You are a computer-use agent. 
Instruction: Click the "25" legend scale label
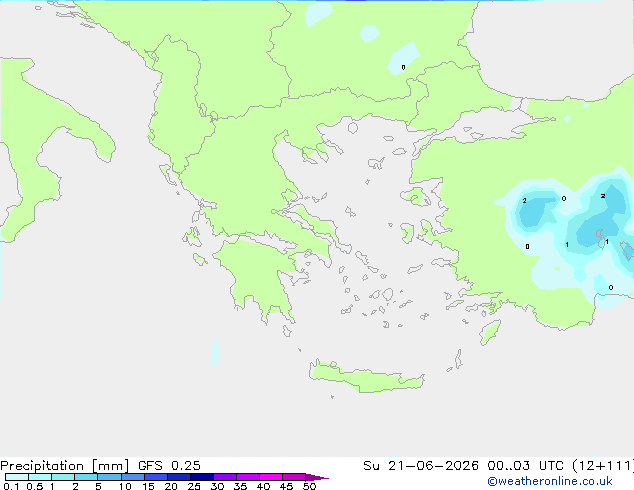194,486
